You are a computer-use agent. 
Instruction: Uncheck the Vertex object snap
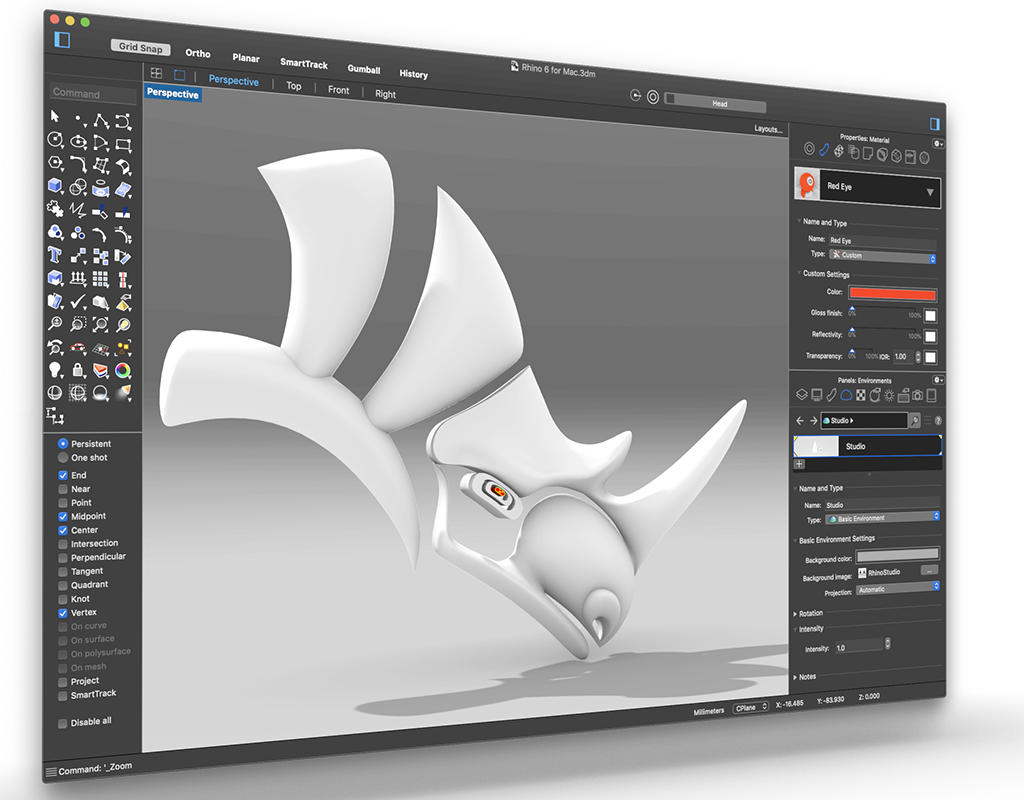[63, 613]
